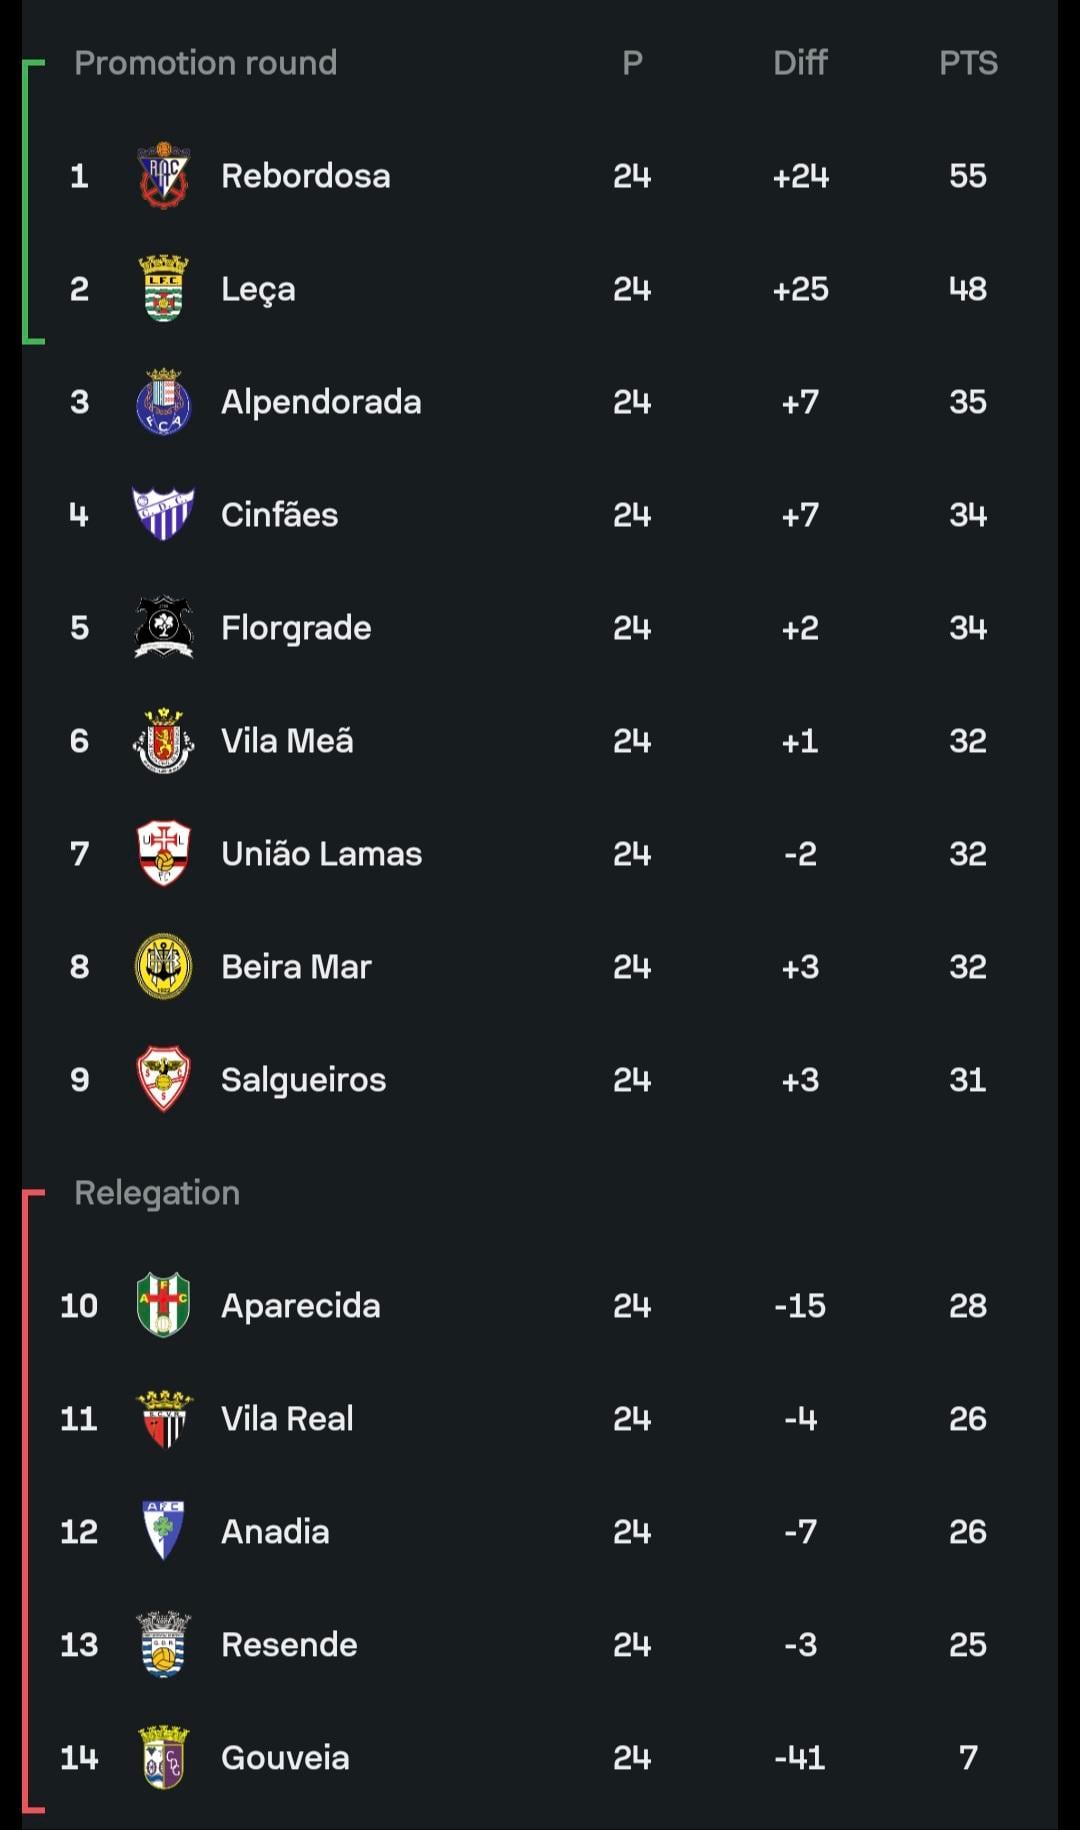Select the Alpendorada club logo
Screen dimensions: 1080x1830
[163, 402]
